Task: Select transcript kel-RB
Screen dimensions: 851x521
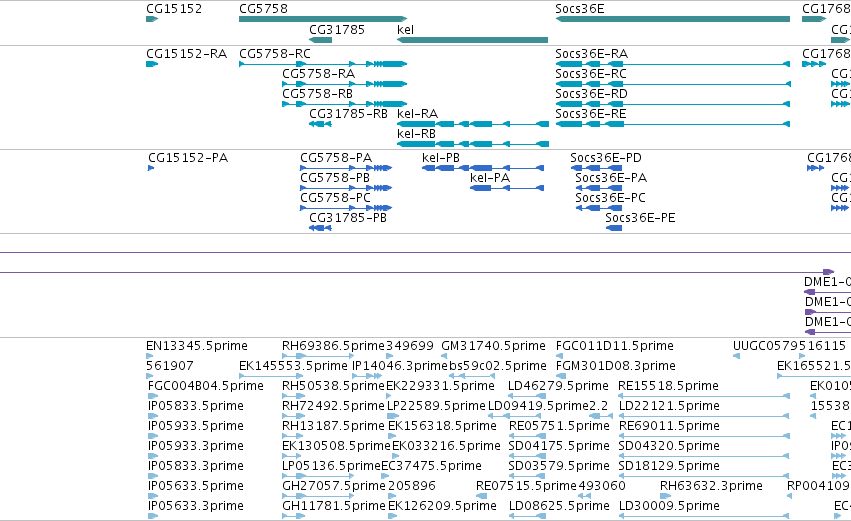Action: pyautogui.click(x=416, y=134)
